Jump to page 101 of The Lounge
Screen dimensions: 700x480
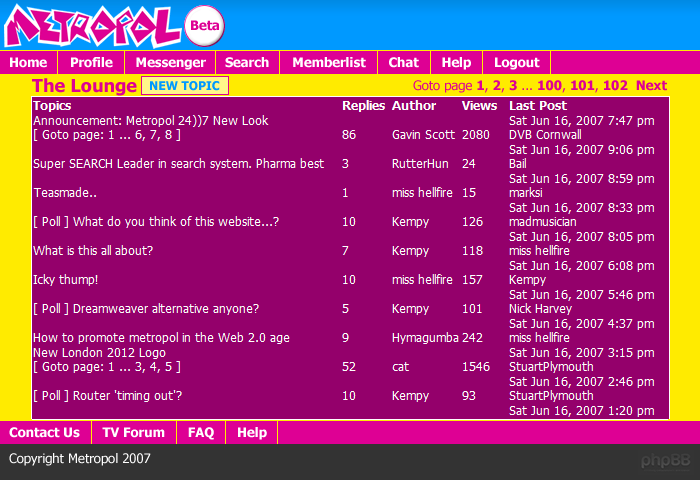(x=583, y=85)
